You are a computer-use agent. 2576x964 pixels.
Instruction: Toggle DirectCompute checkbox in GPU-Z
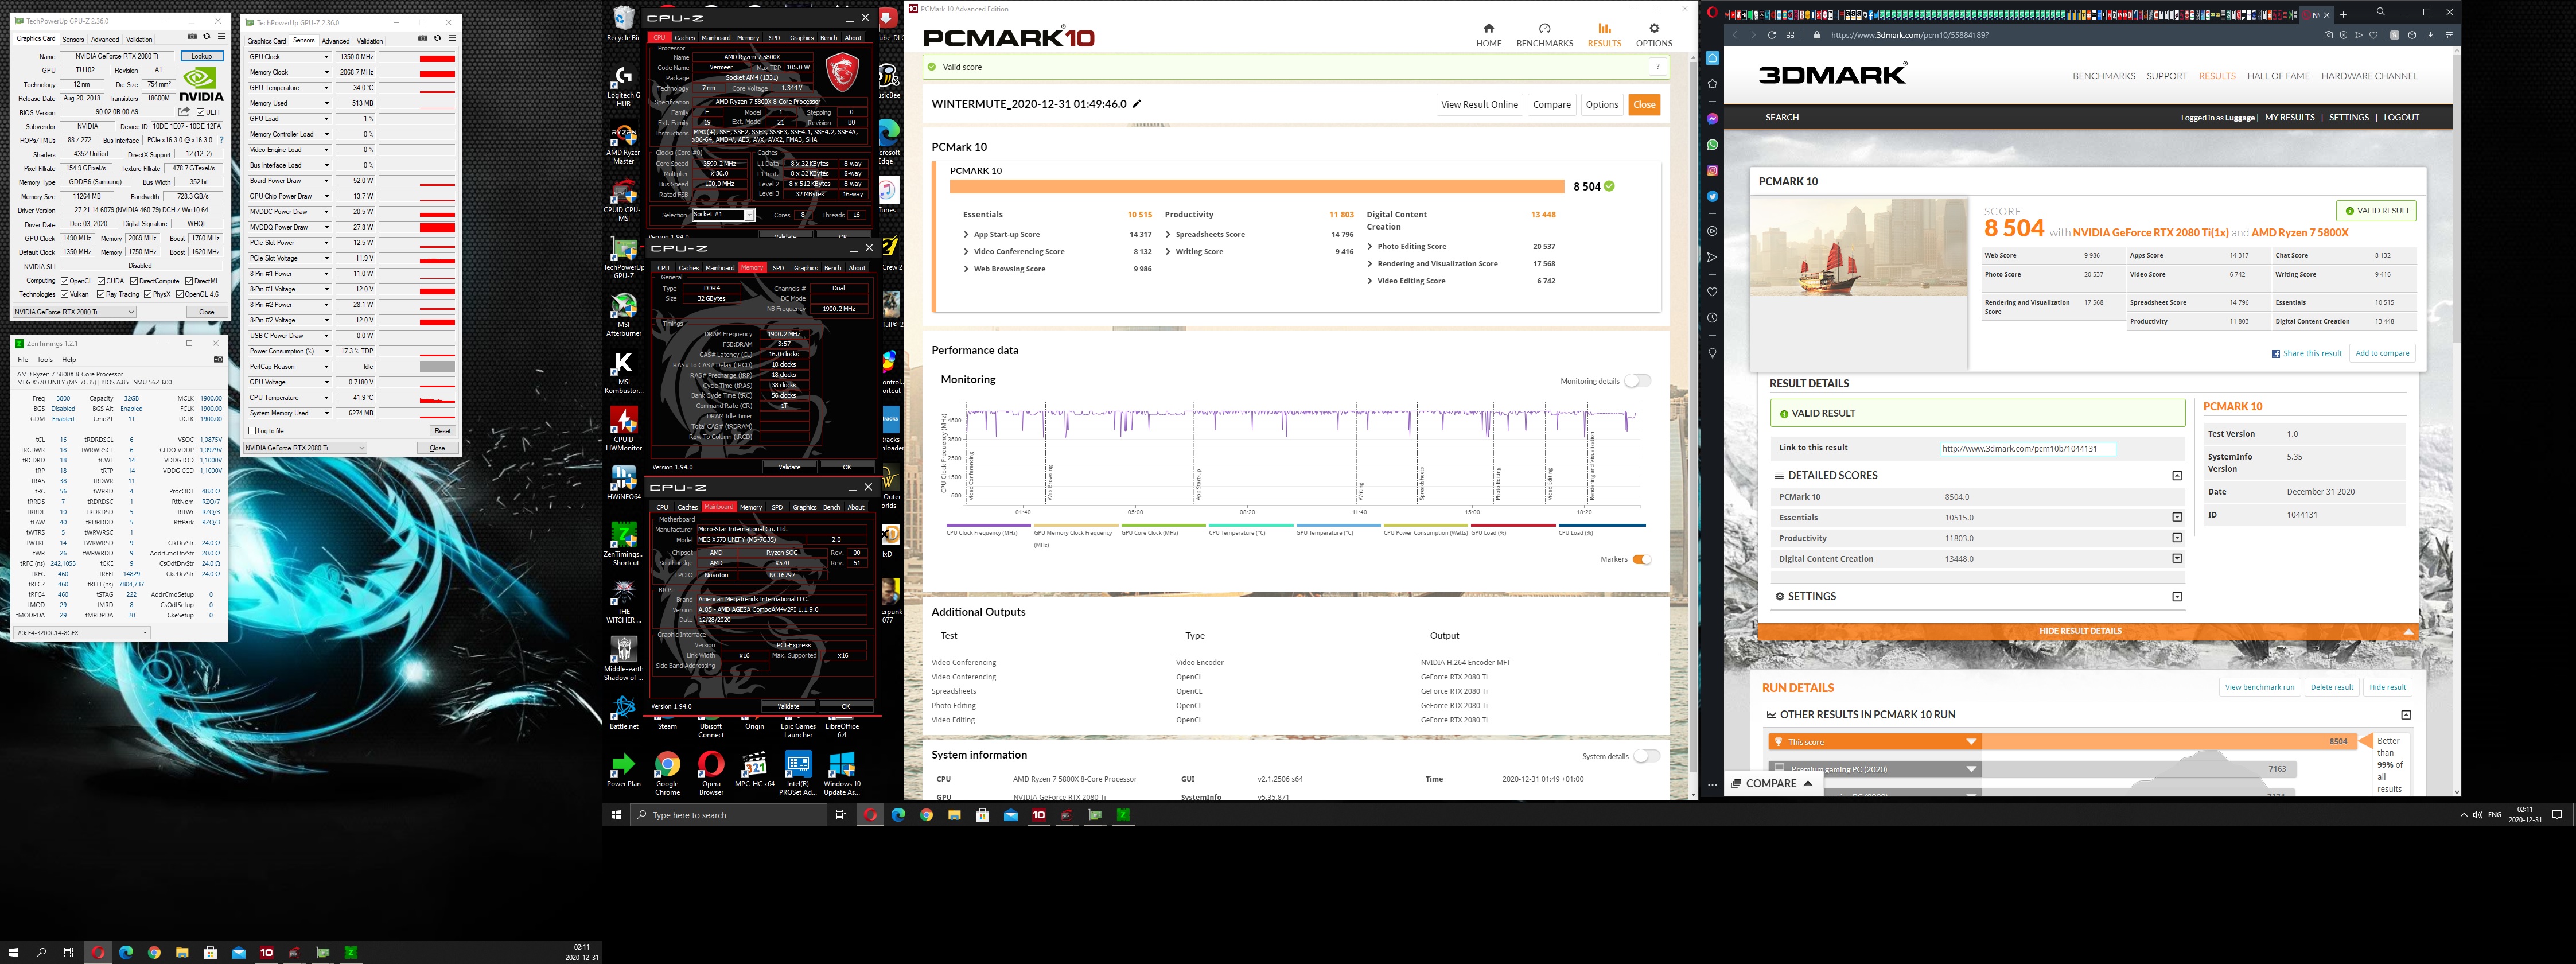tap(135, 281)
